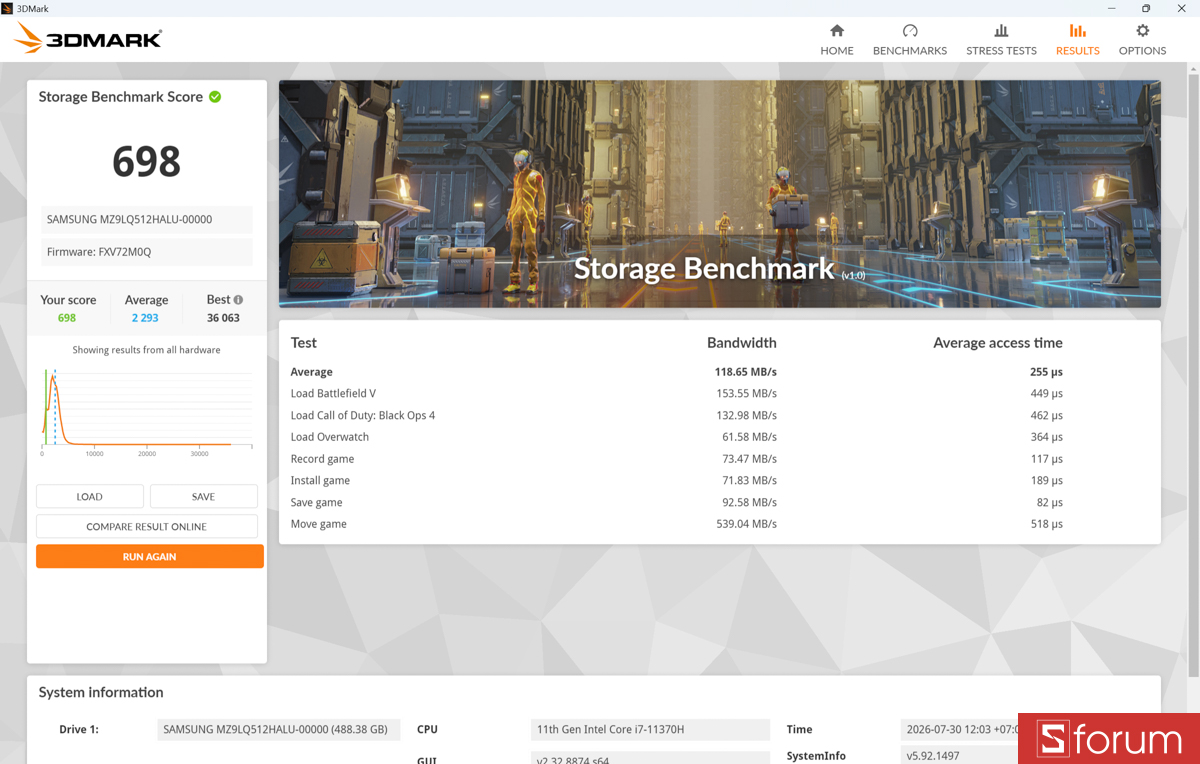This screenshot has width=1200, height=764.
Task: Click the Bandwidth column header
Action: point(742,343)
